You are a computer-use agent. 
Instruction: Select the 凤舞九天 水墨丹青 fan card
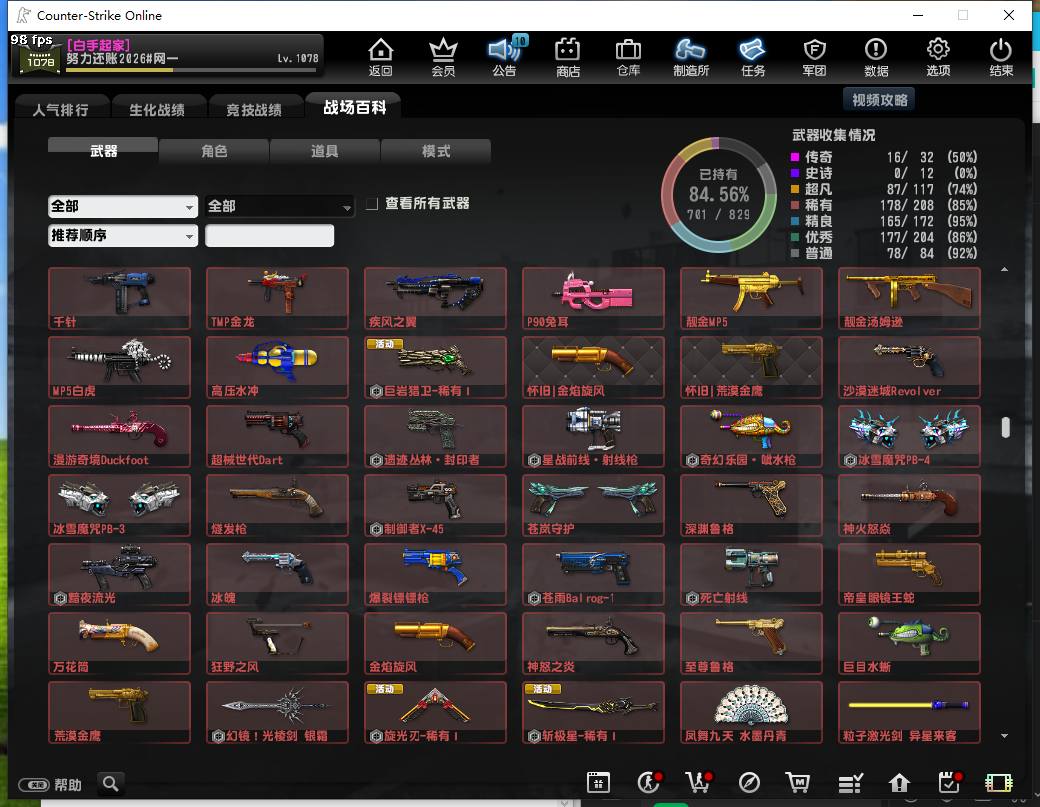[x=751, y=712]
